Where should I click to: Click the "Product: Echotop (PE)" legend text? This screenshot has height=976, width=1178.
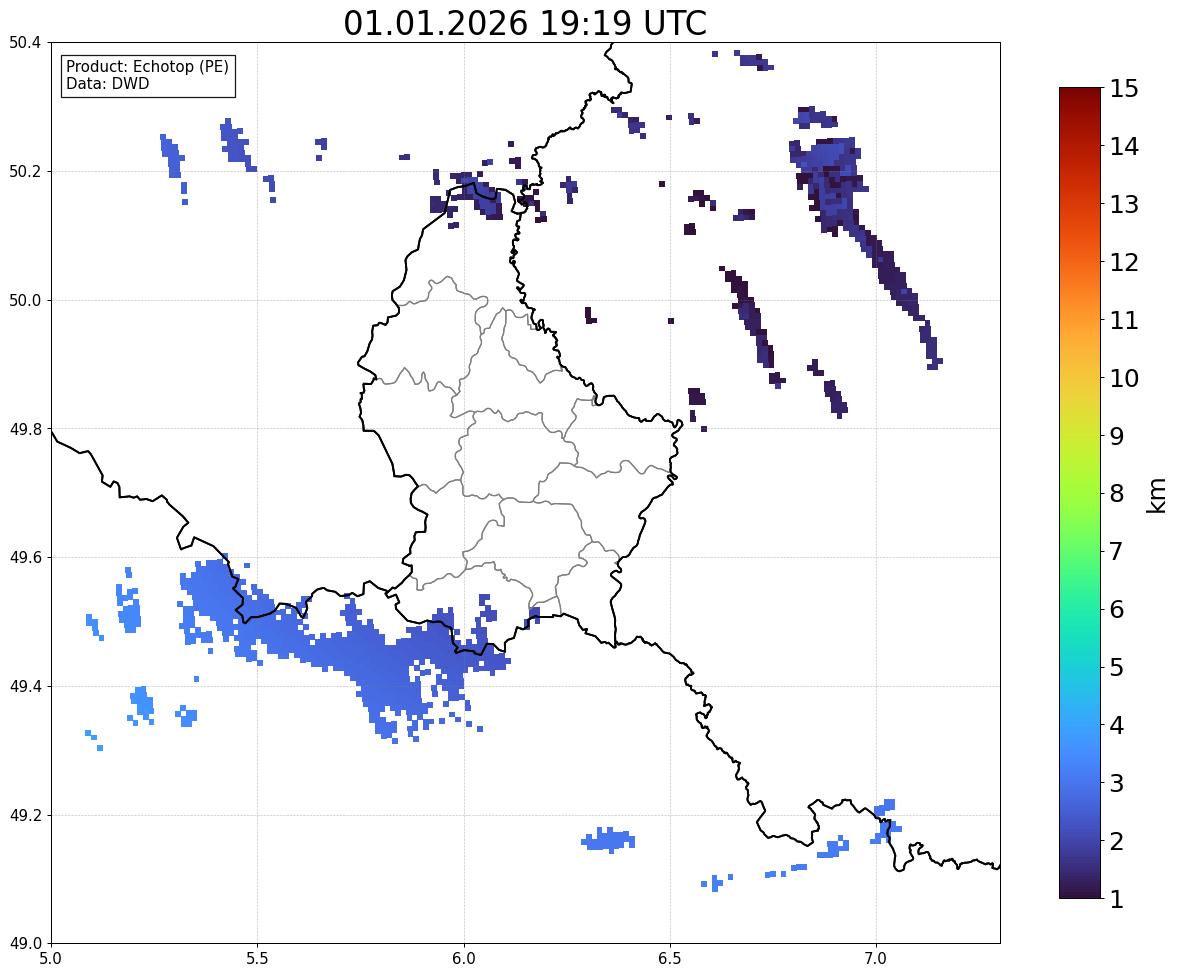pyautogui.click(x=147, y=67)
